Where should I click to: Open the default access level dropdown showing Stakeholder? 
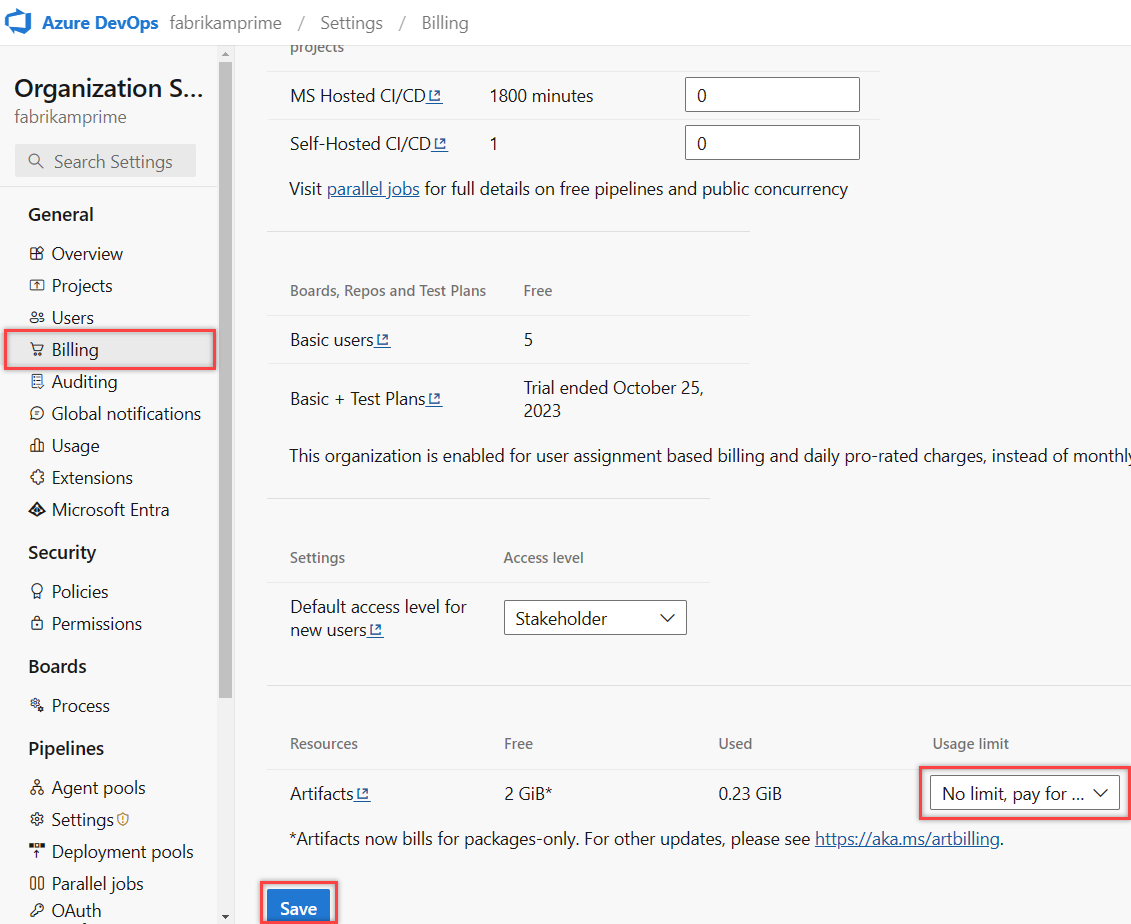click(595, 617)
